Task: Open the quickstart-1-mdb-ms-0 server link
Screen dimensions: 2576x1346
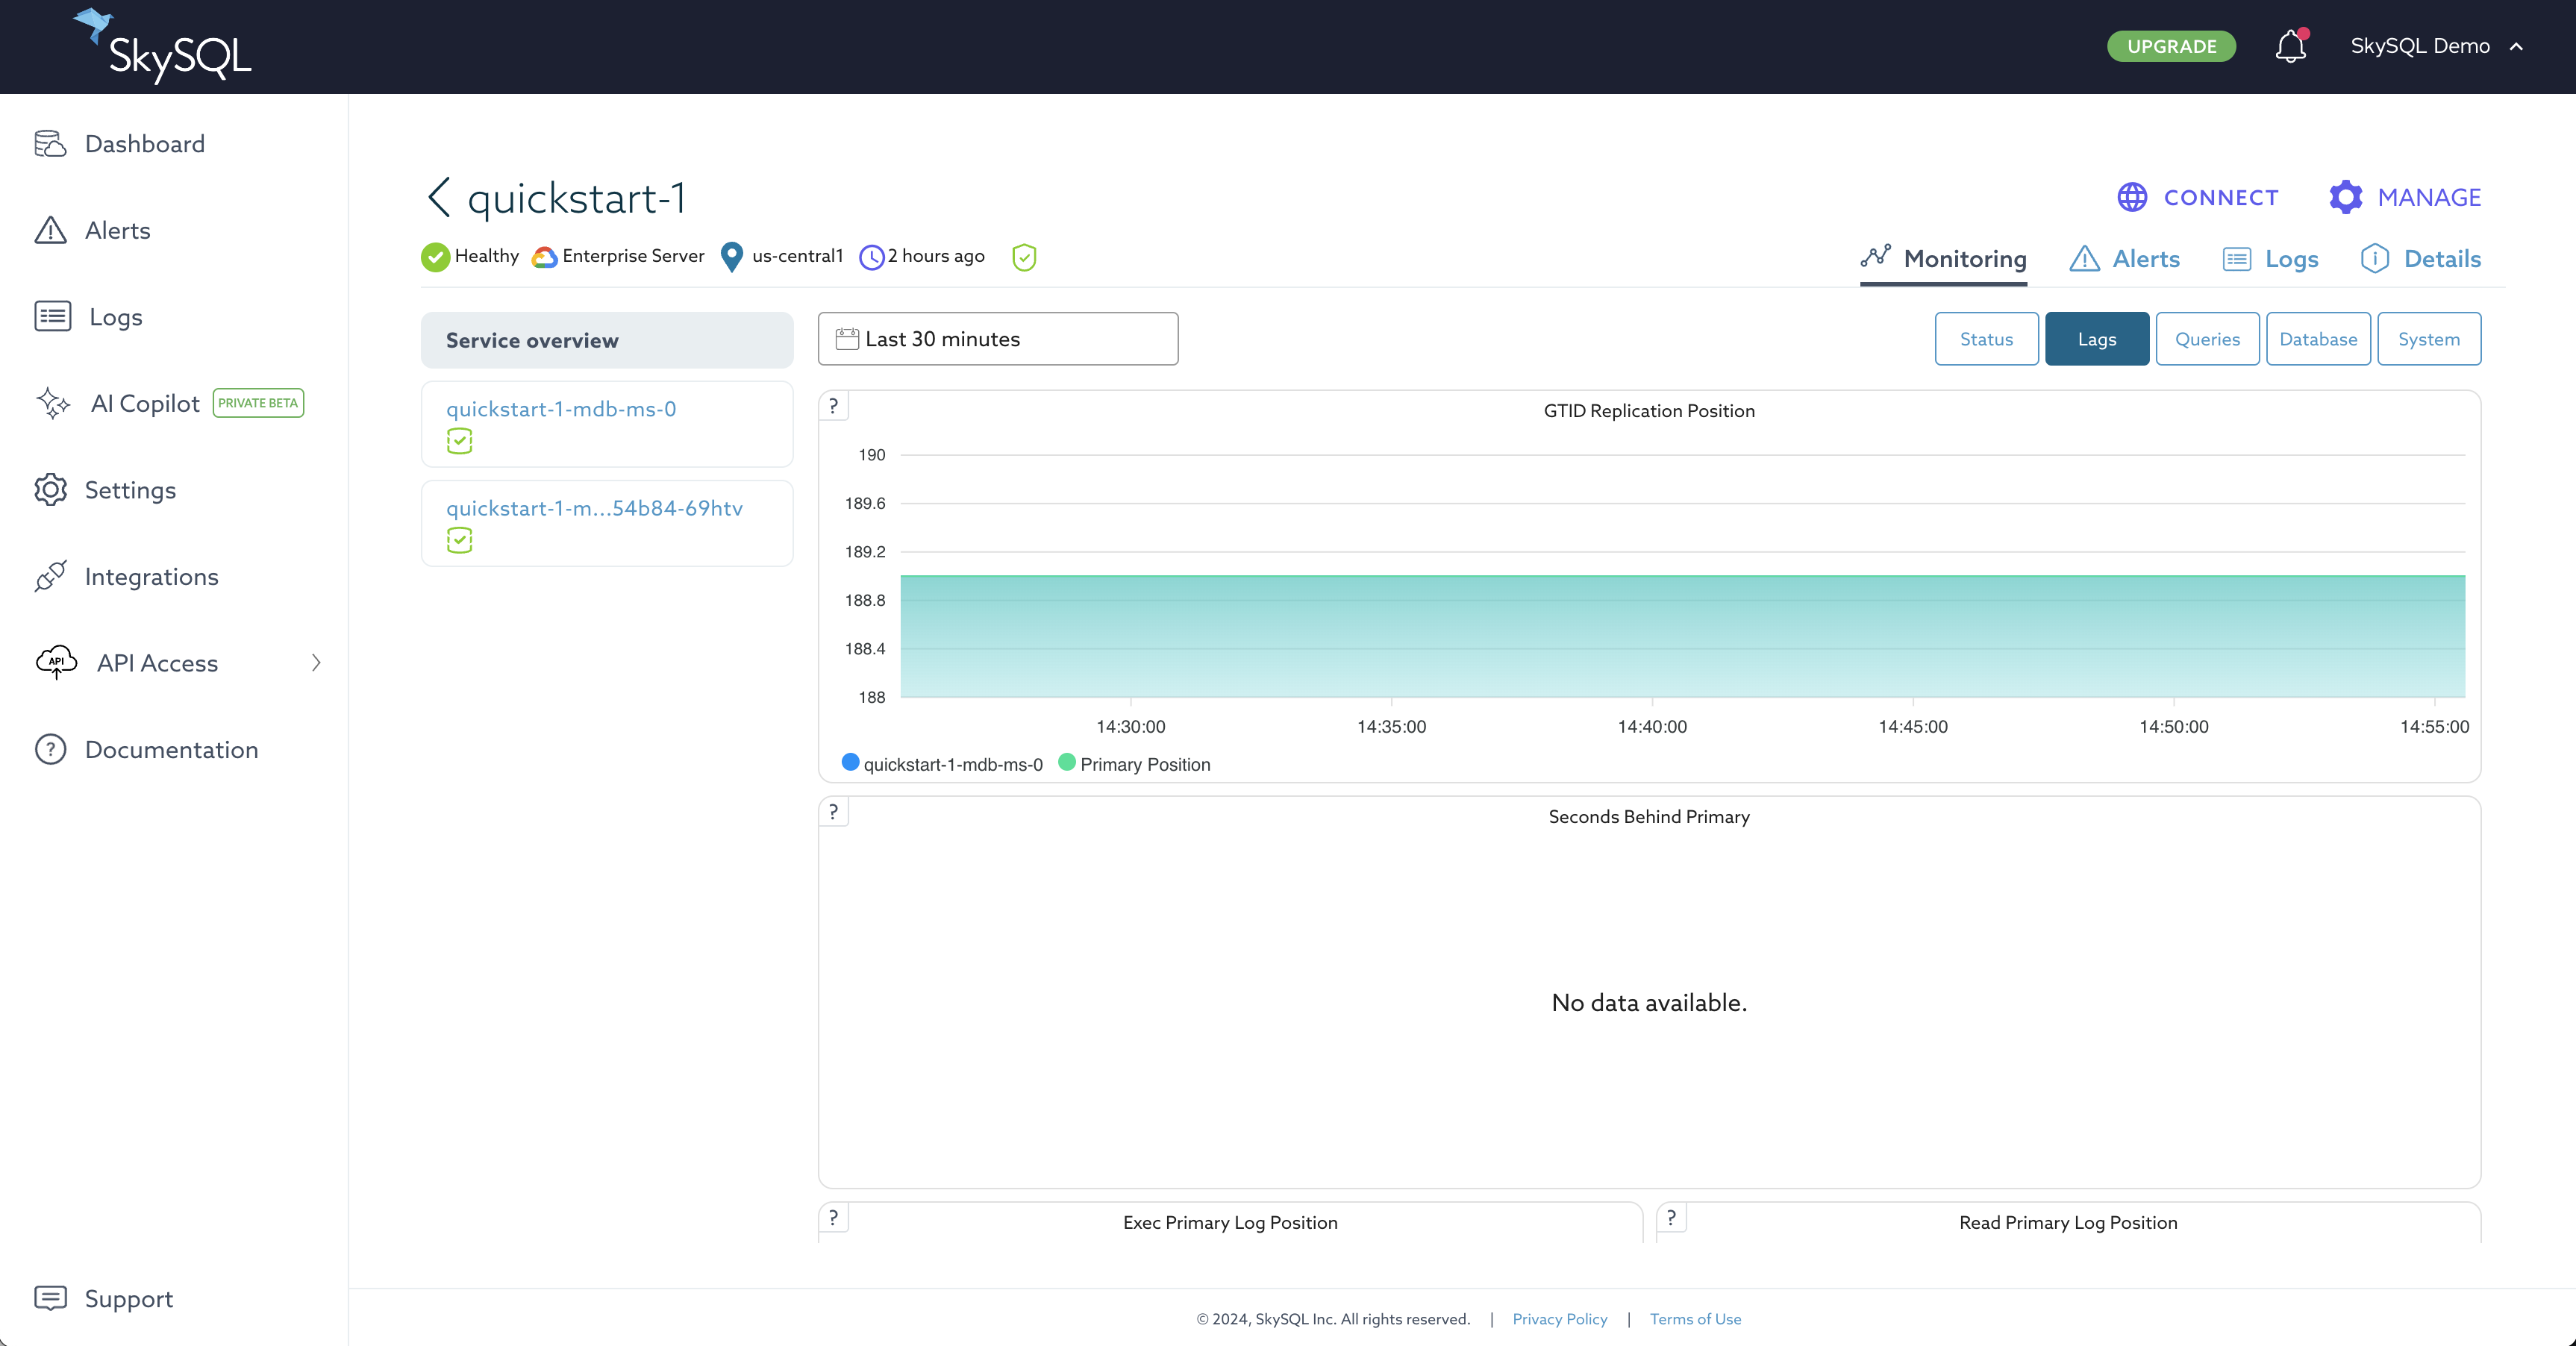Action: [561, 408]
